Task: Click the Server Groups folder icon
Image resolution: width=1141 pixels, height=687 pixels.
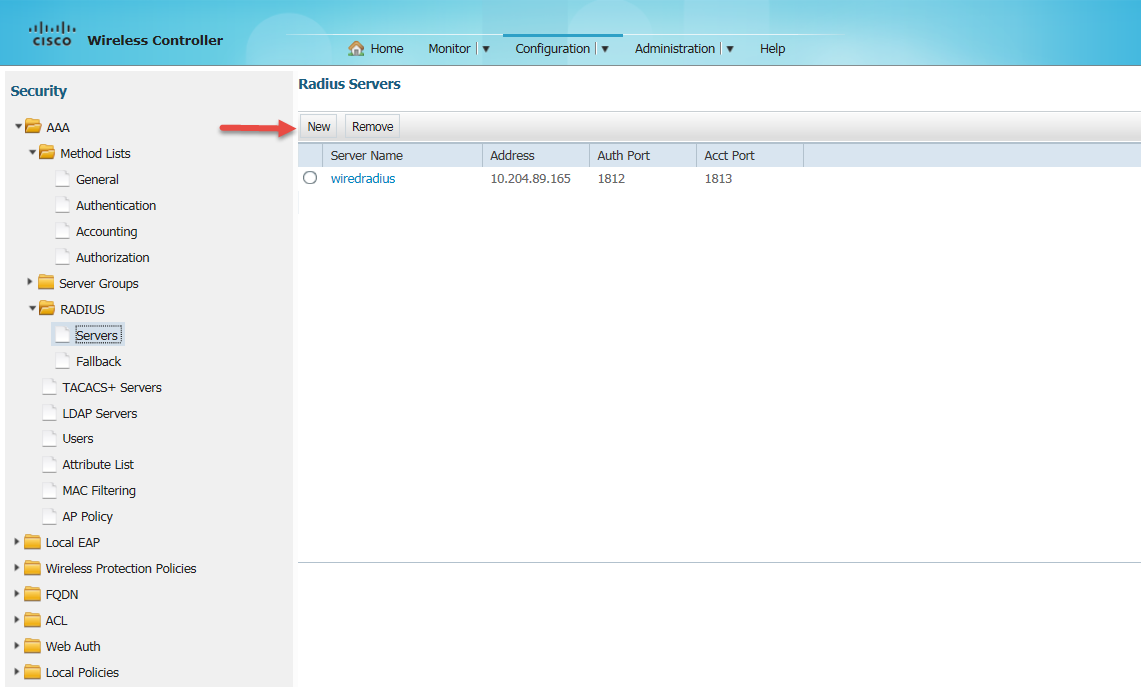Action: (x=46, y=282)
